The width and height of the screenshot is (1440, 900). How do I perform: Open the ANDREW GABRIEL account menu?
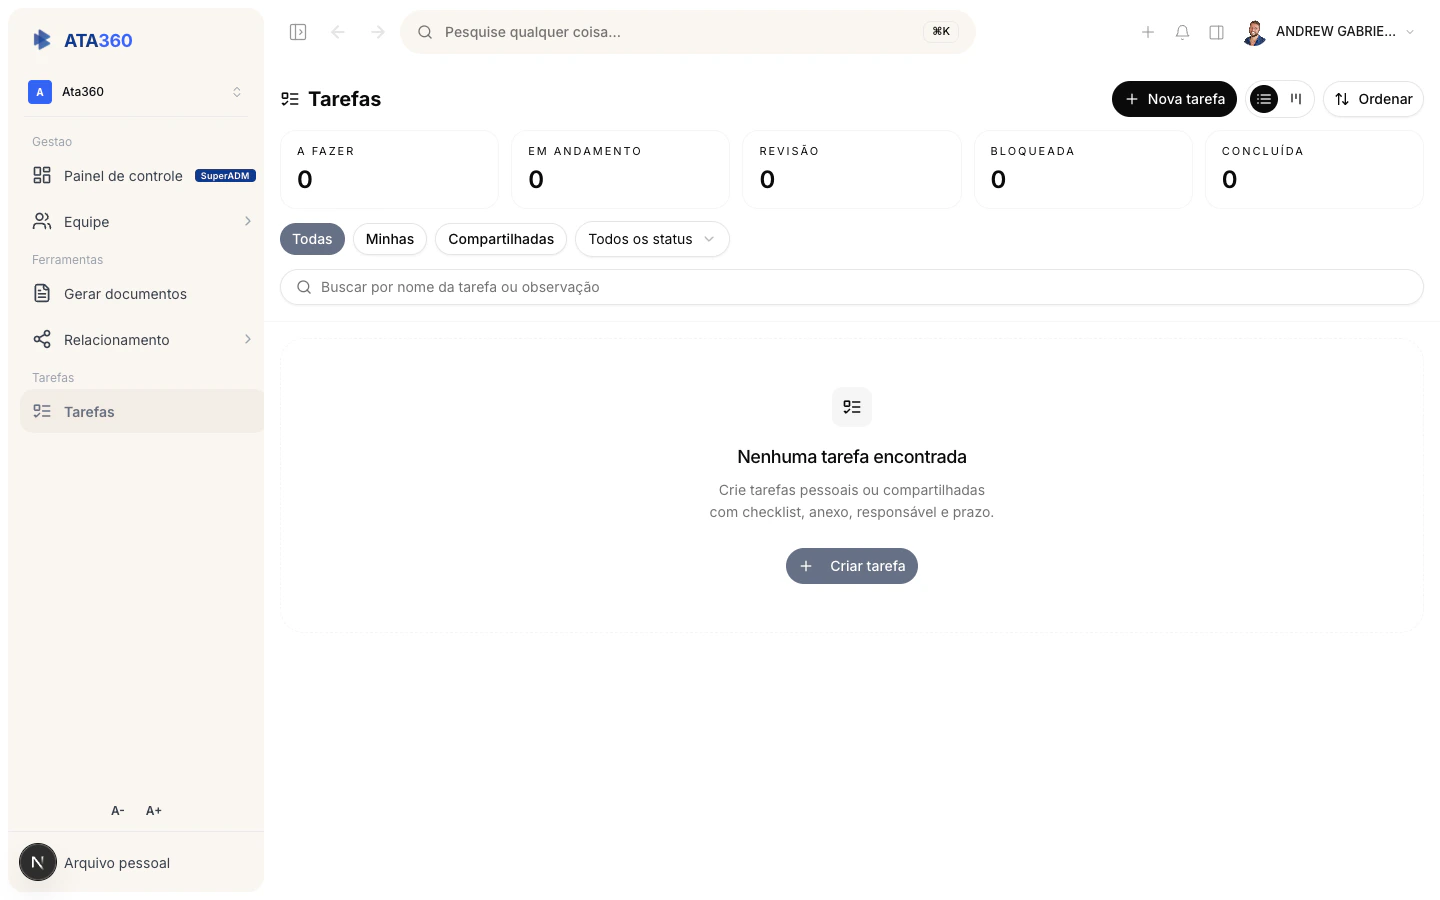(1330, 31)
